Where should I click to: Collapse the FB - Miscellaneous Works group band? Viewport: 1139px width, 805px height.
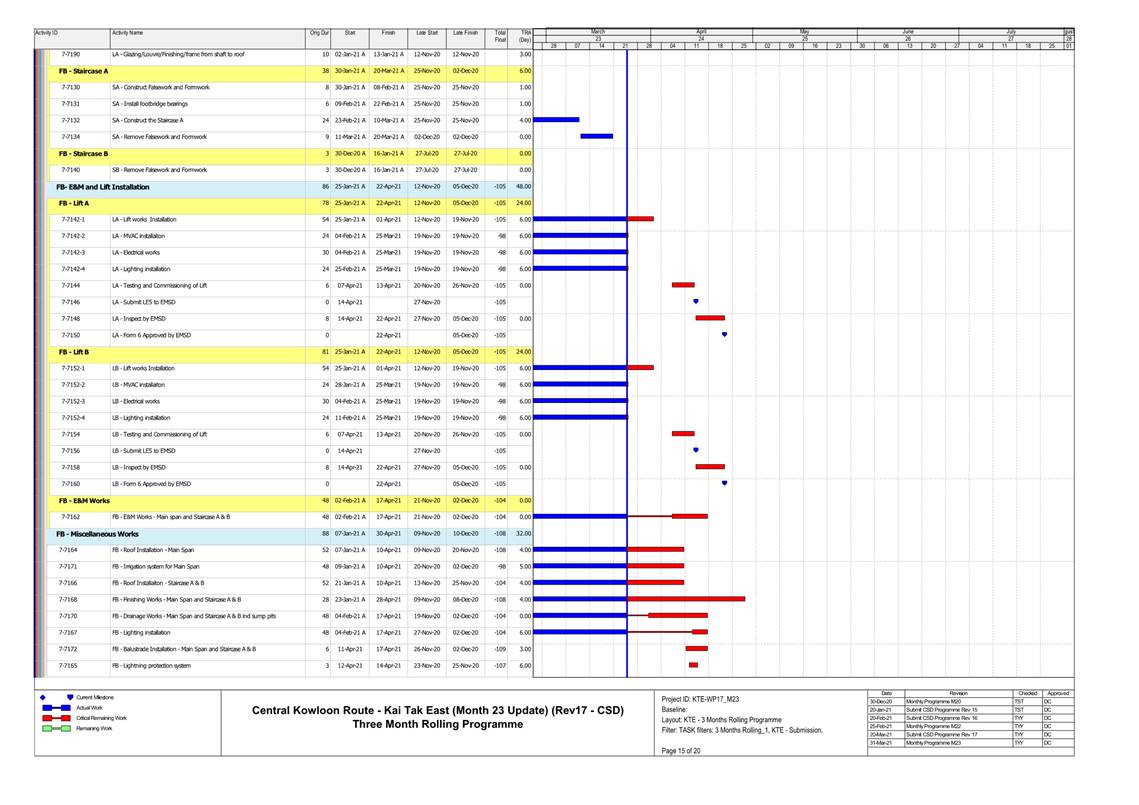pos(97,533)
